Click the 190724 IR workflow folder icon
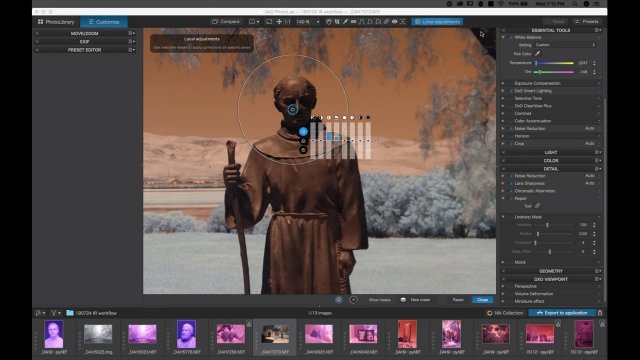 [70, 313]
